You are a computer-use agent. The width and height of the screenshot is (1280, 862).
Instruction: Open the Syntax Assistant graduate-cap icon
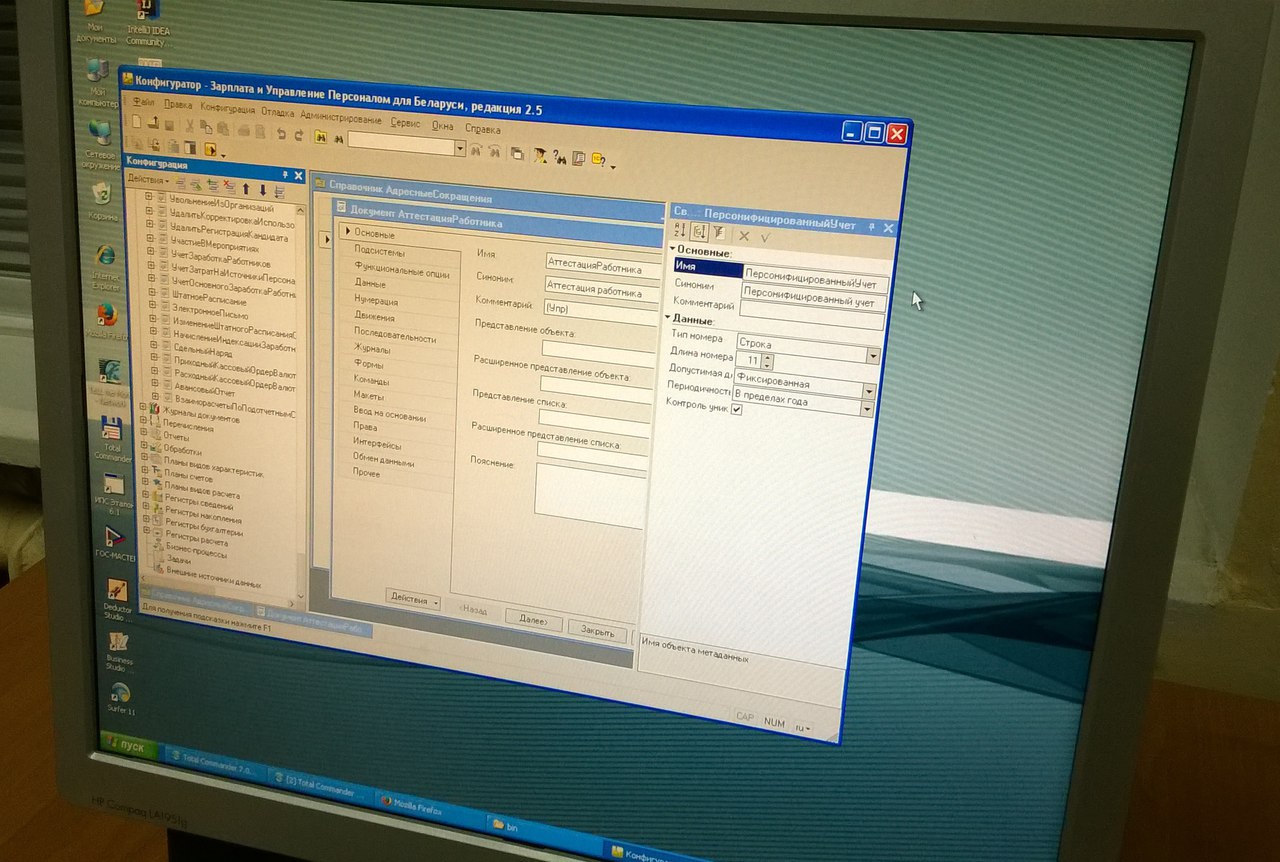click(x=539, y=155)
